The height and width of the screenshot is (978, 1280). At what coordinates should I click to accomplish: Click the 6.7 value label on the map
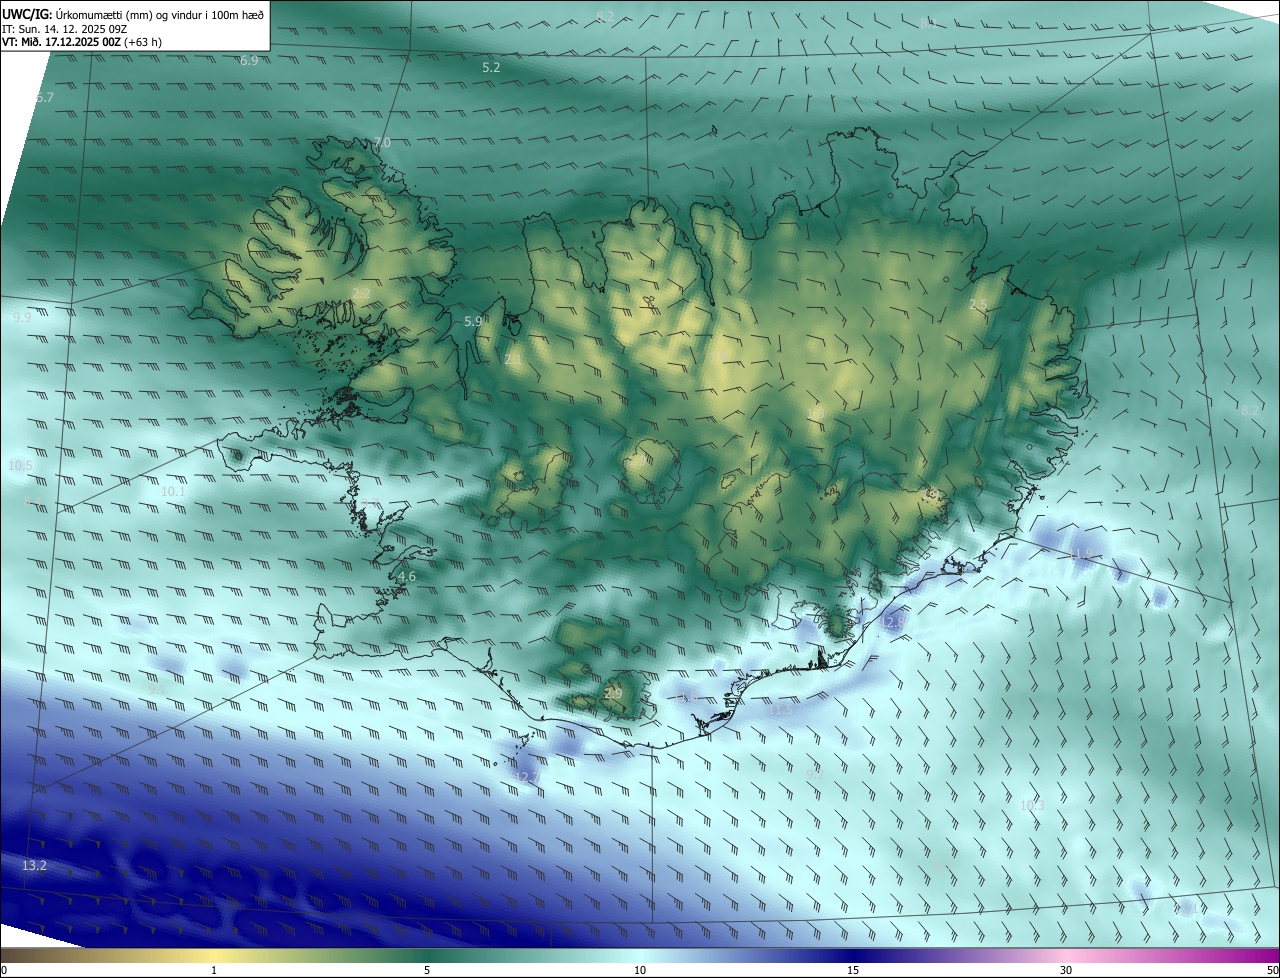45,97
